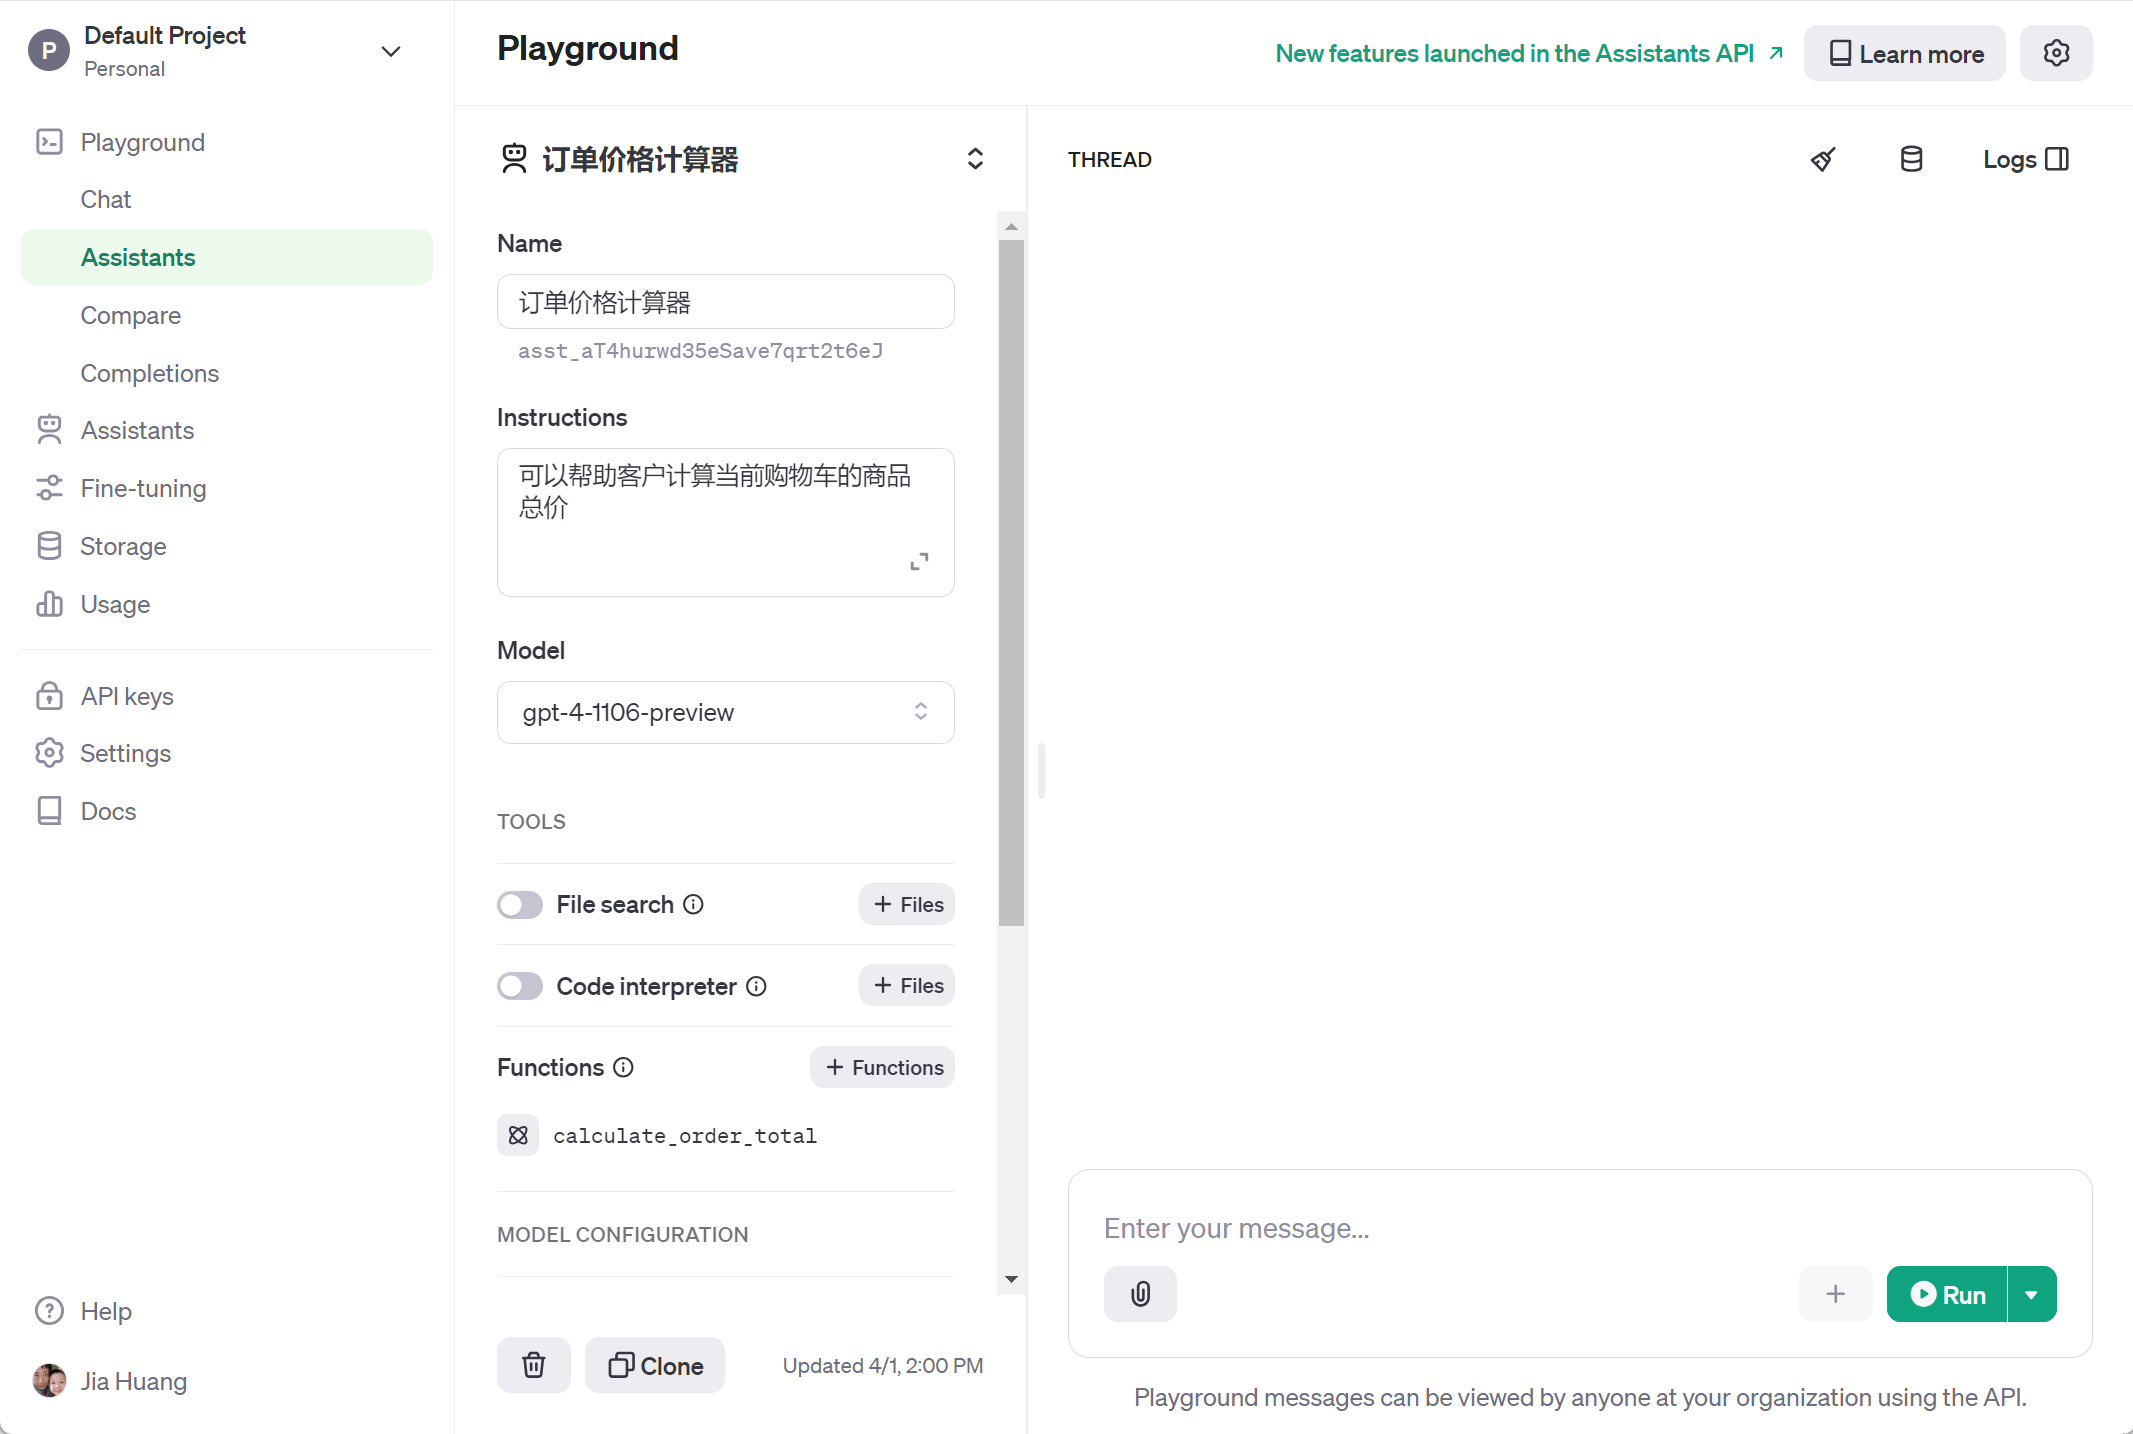Click the clear thread broom icon
Image resolution: width=2133 pixels, height=1434 pixels.
pos(1823,159)
